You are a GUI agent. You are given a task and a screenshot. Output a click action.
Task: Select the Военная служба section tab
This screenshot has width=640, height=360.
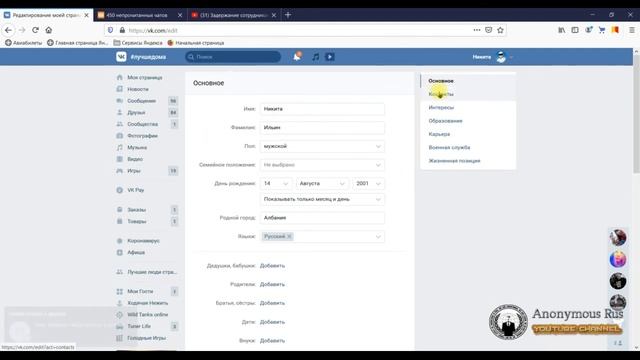click(468, 147)
